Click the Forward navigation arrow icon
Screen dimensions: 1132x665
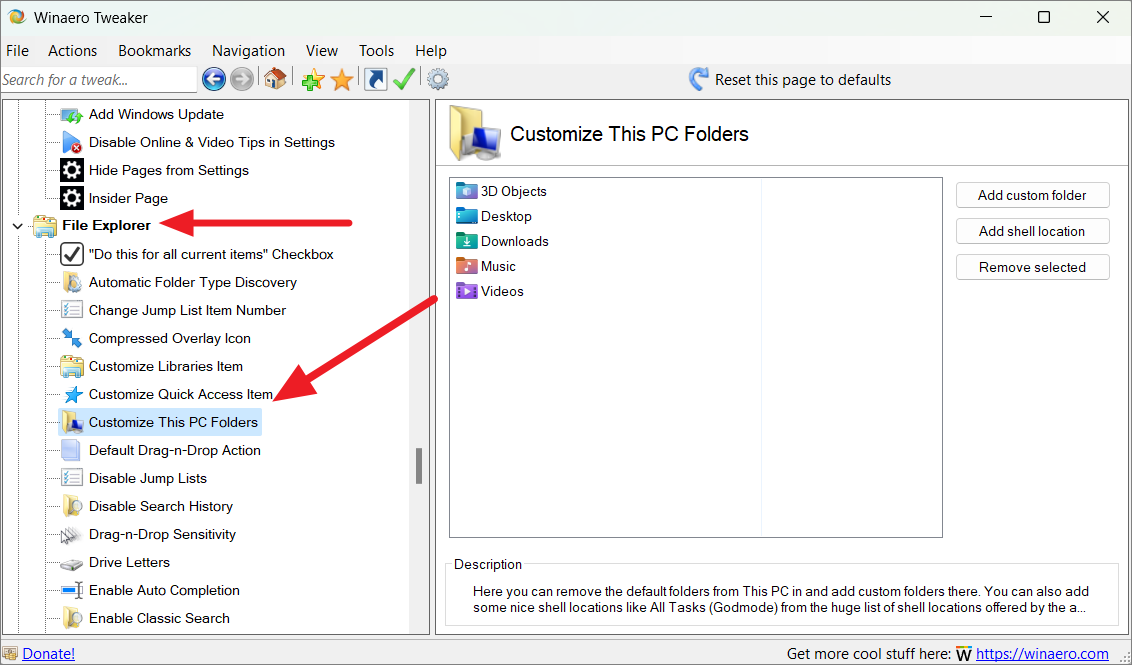(x=242, y=79)
